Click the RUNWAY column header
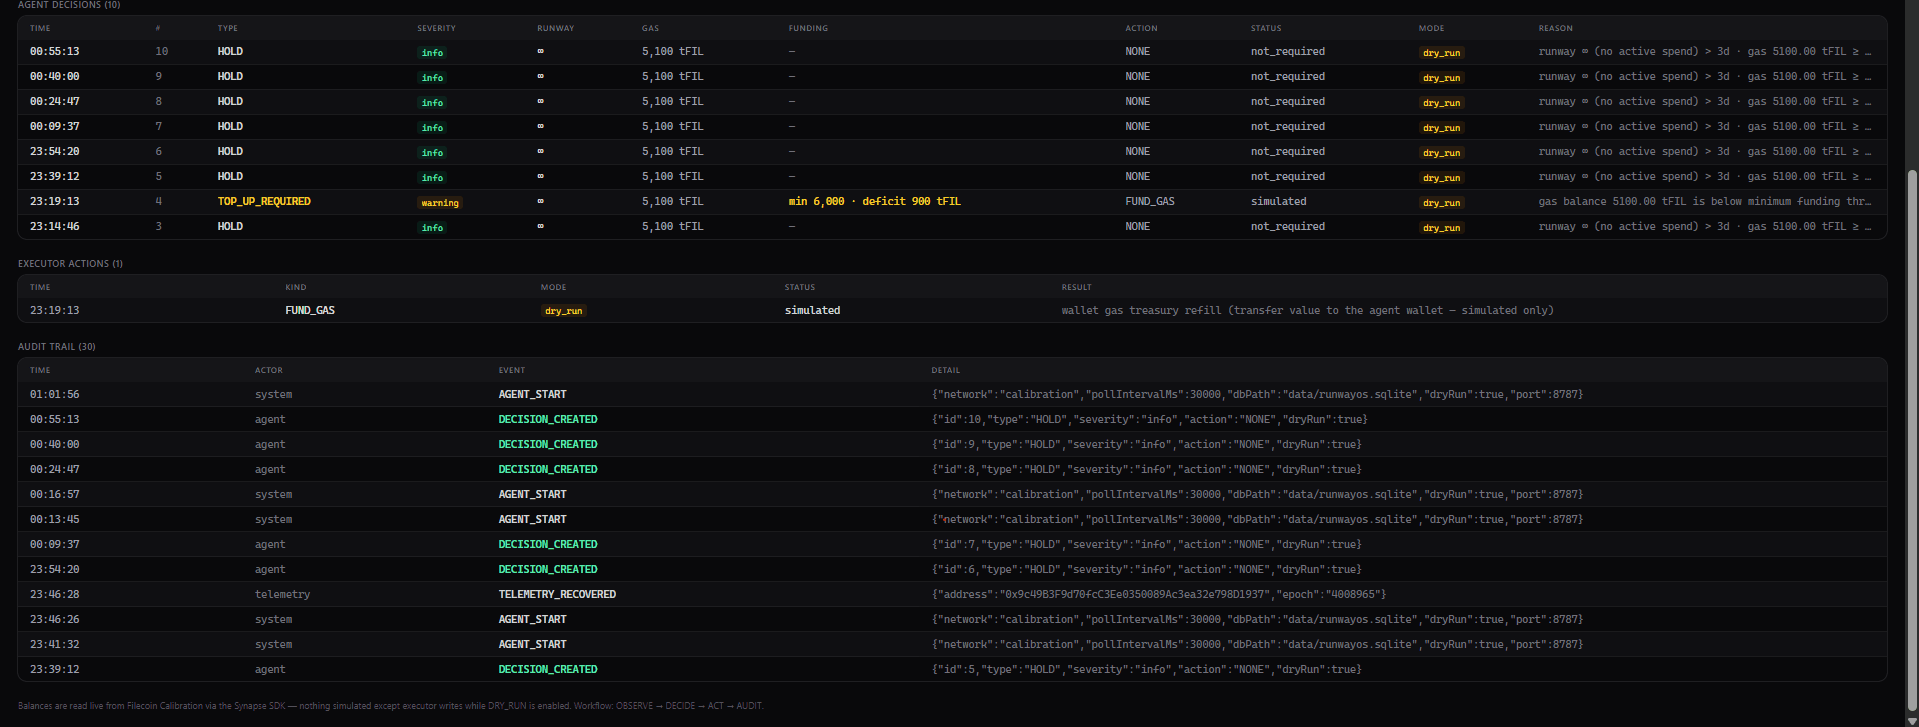 555,28
